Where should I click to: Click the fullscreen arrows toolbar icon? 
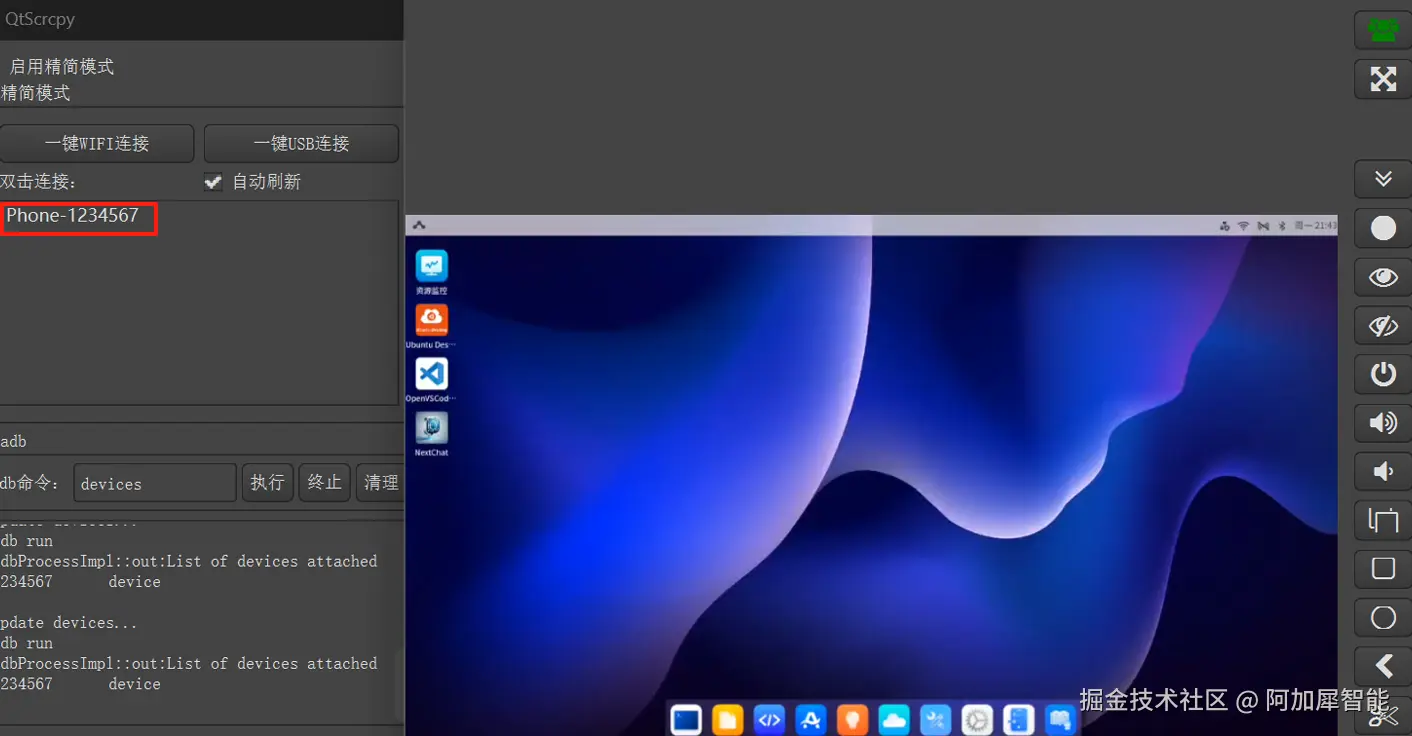coord(1383,79)
